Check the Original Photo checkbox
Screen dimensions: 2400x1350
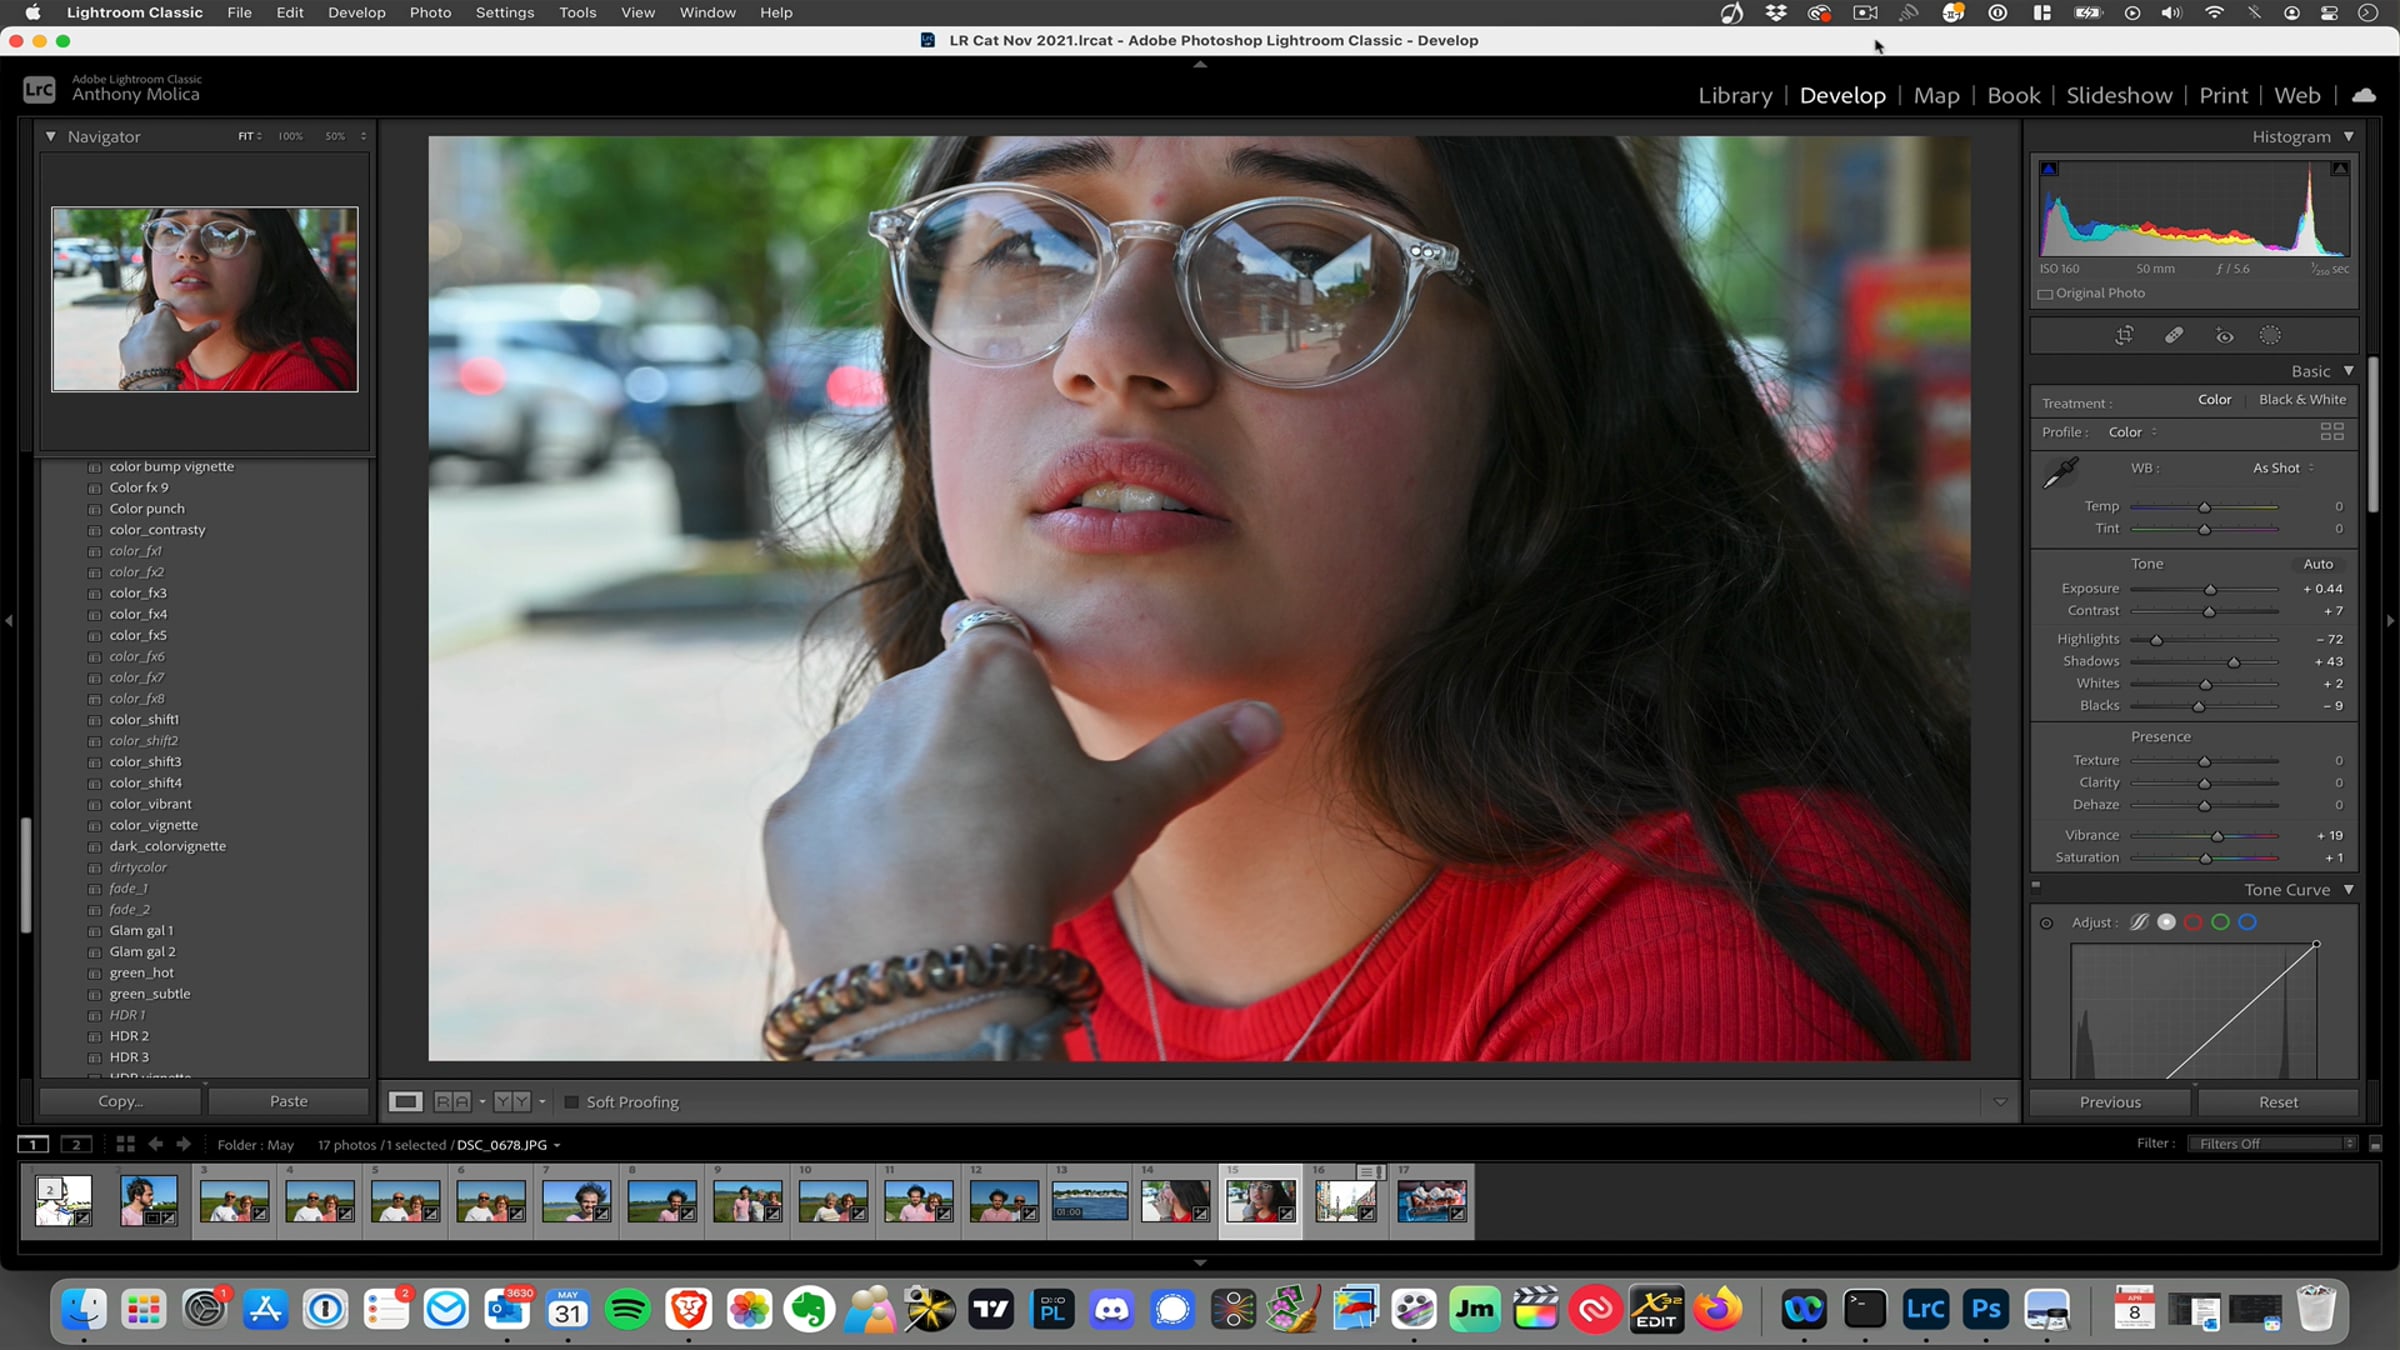click(x=2046, y=294)
